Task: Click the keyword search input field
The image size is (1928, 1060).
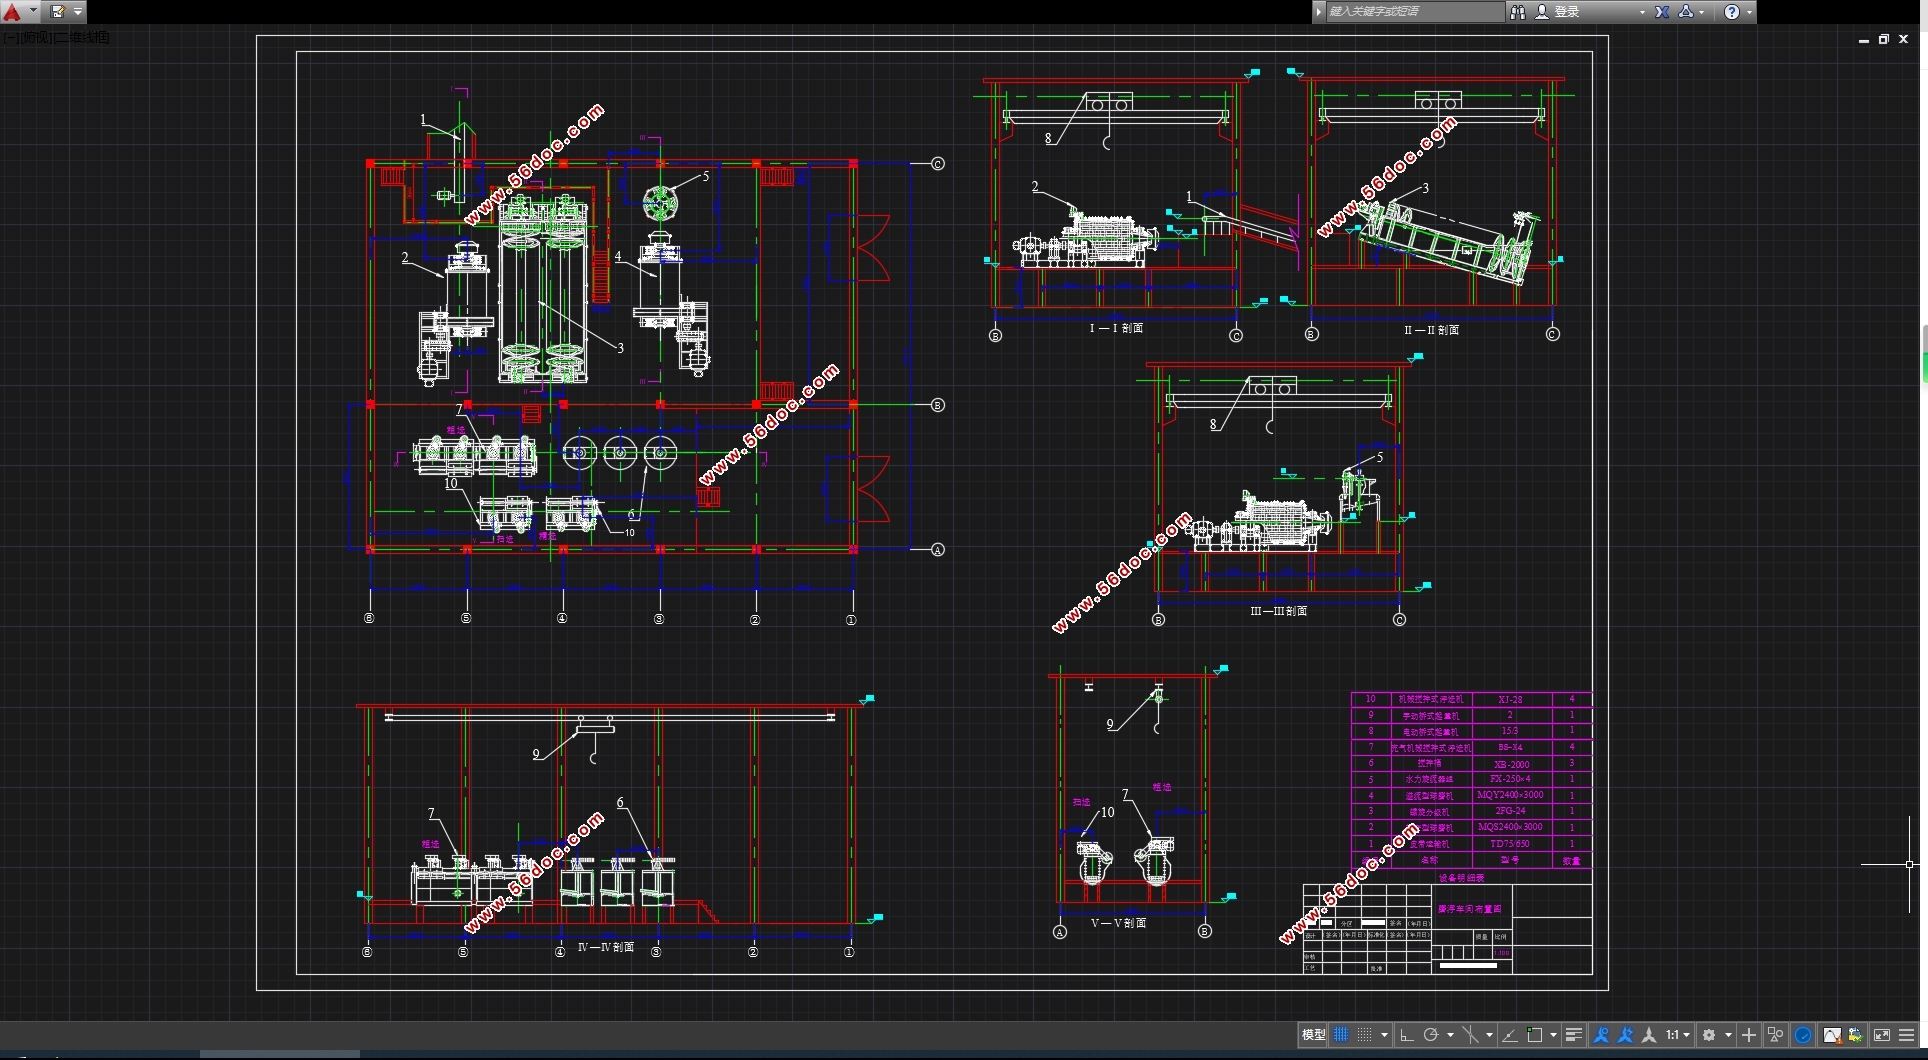Action: 1414,12
